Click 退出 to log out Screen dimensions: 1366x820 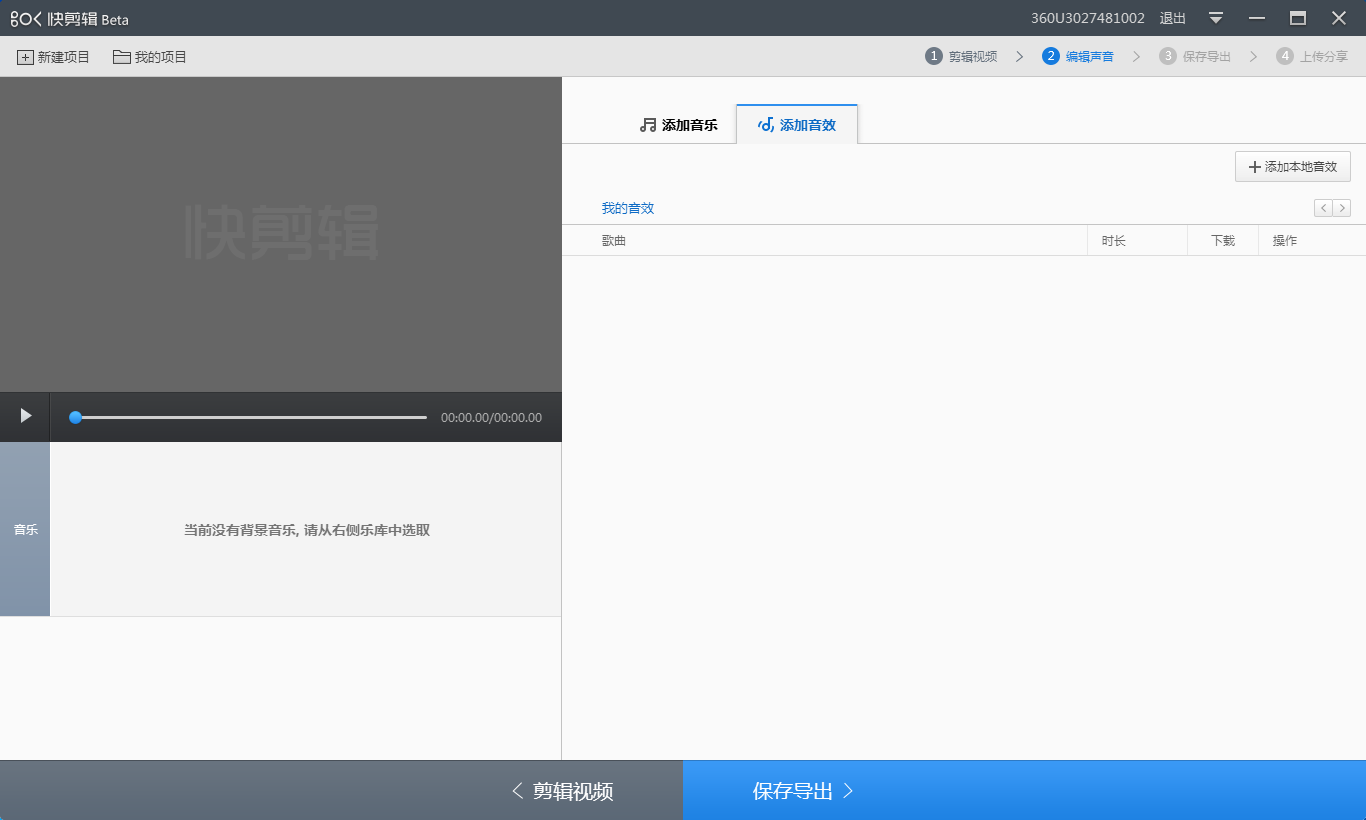point(1171,17)
